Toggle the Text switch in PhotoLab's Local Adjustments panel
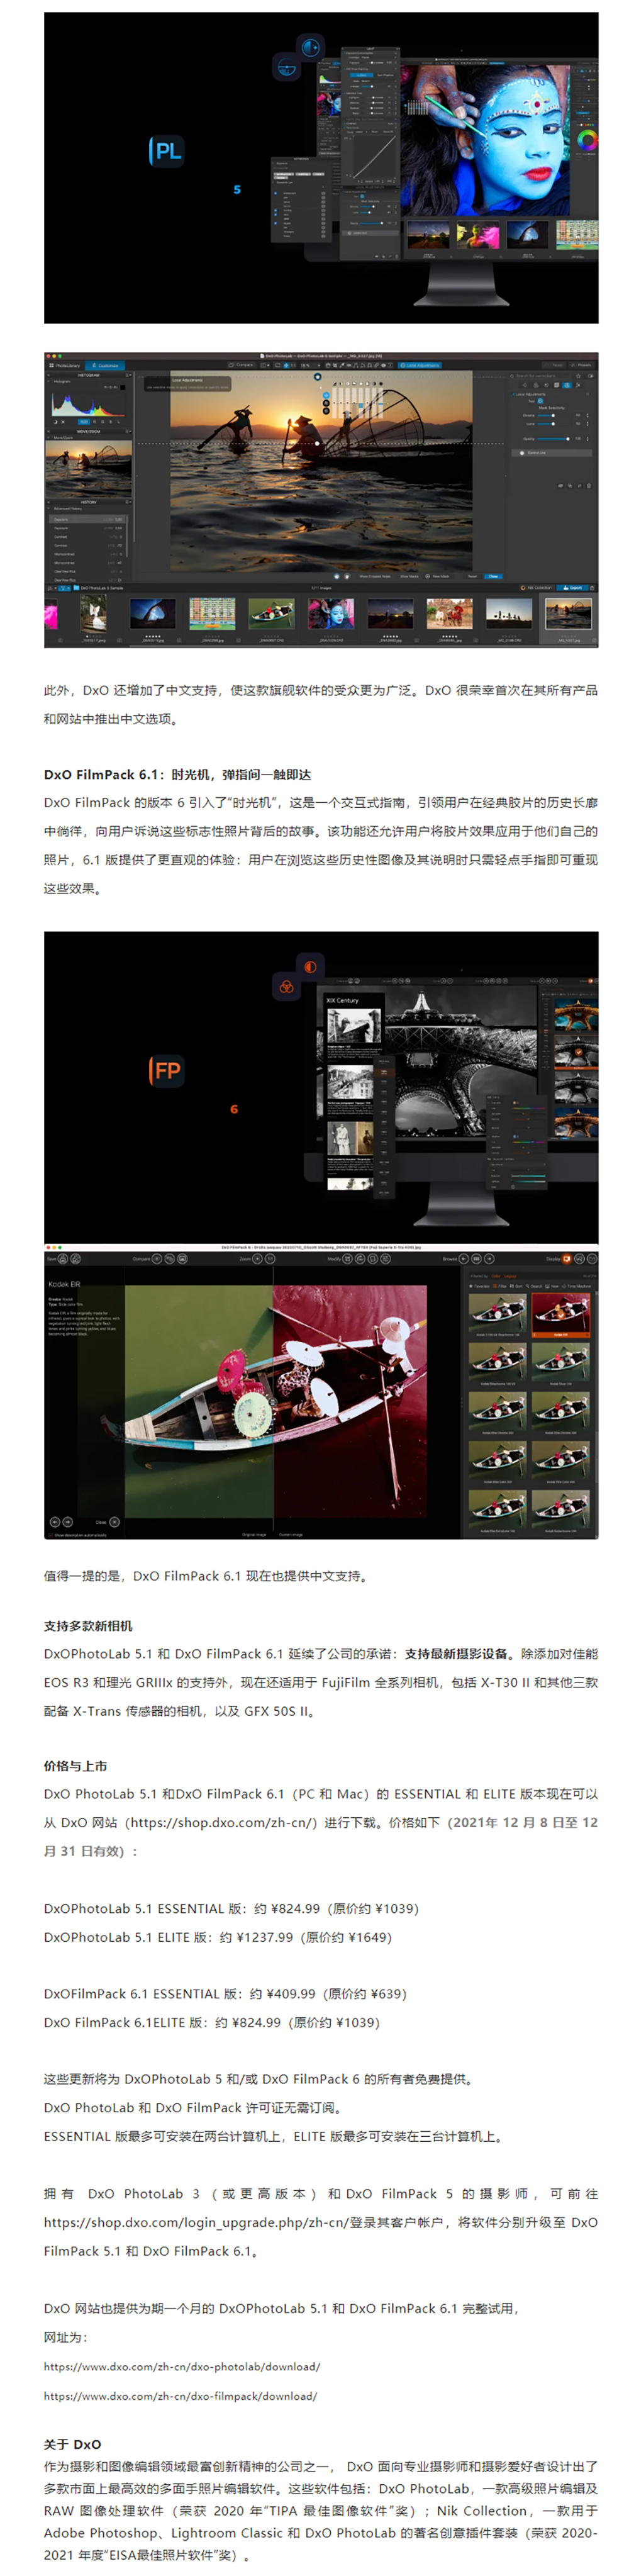This screenshot has width=629, height=2576. [x=540, y=401]
